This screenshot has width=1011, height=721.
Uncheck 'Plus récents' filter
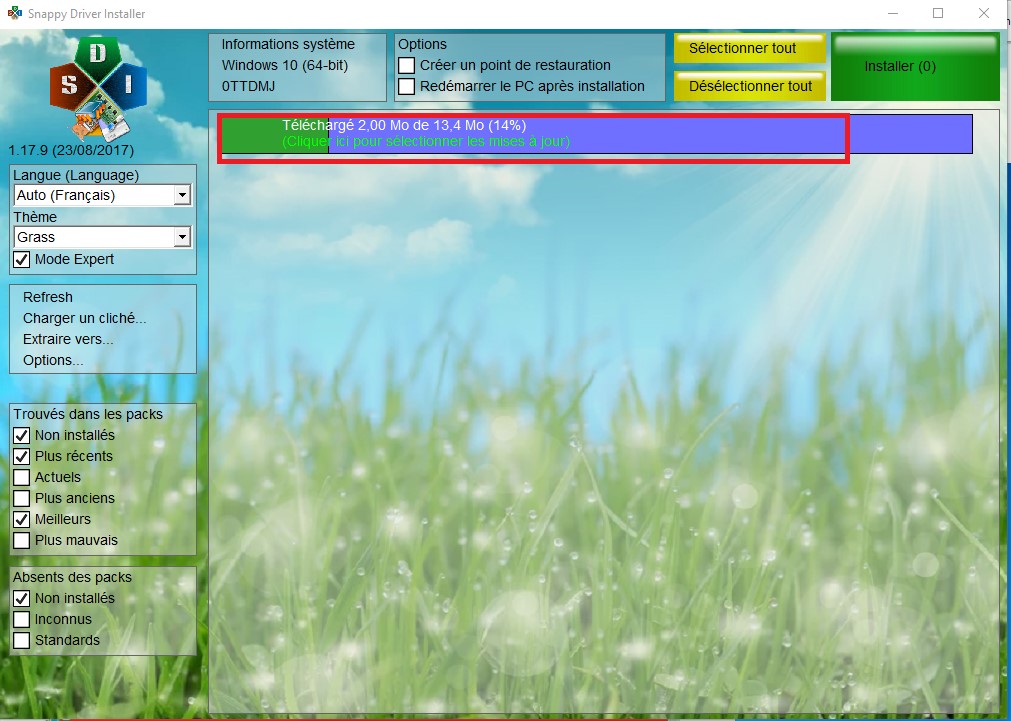coord(21,456)
